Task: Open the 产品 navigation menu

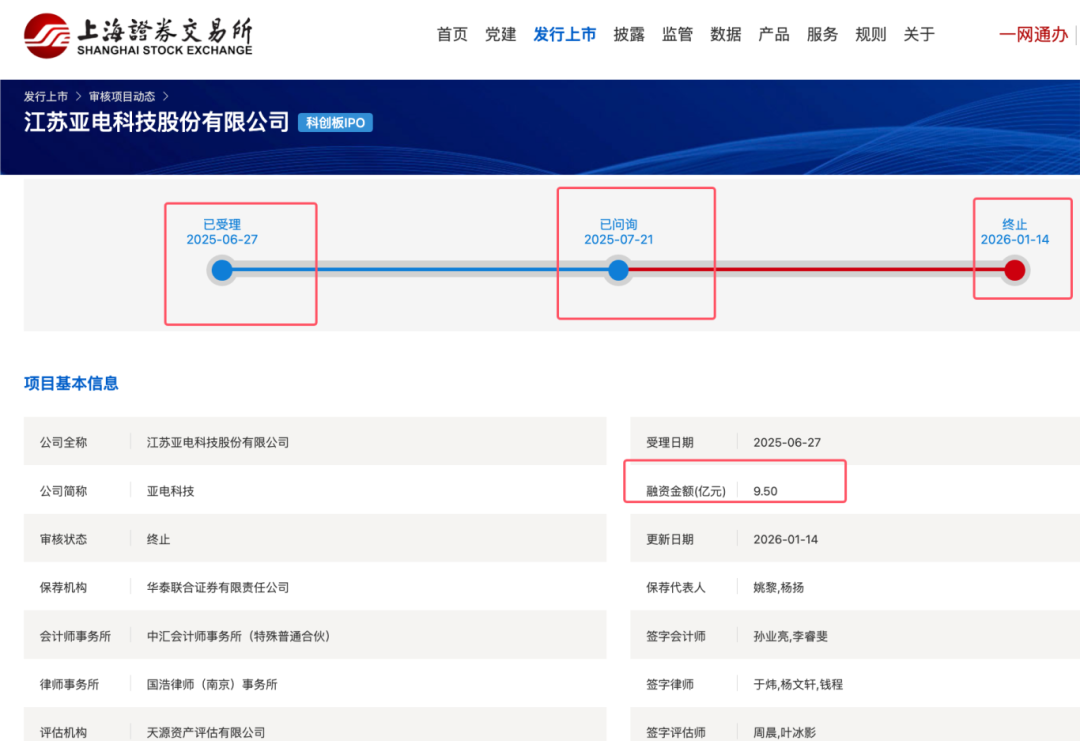Action: (773, 34)
